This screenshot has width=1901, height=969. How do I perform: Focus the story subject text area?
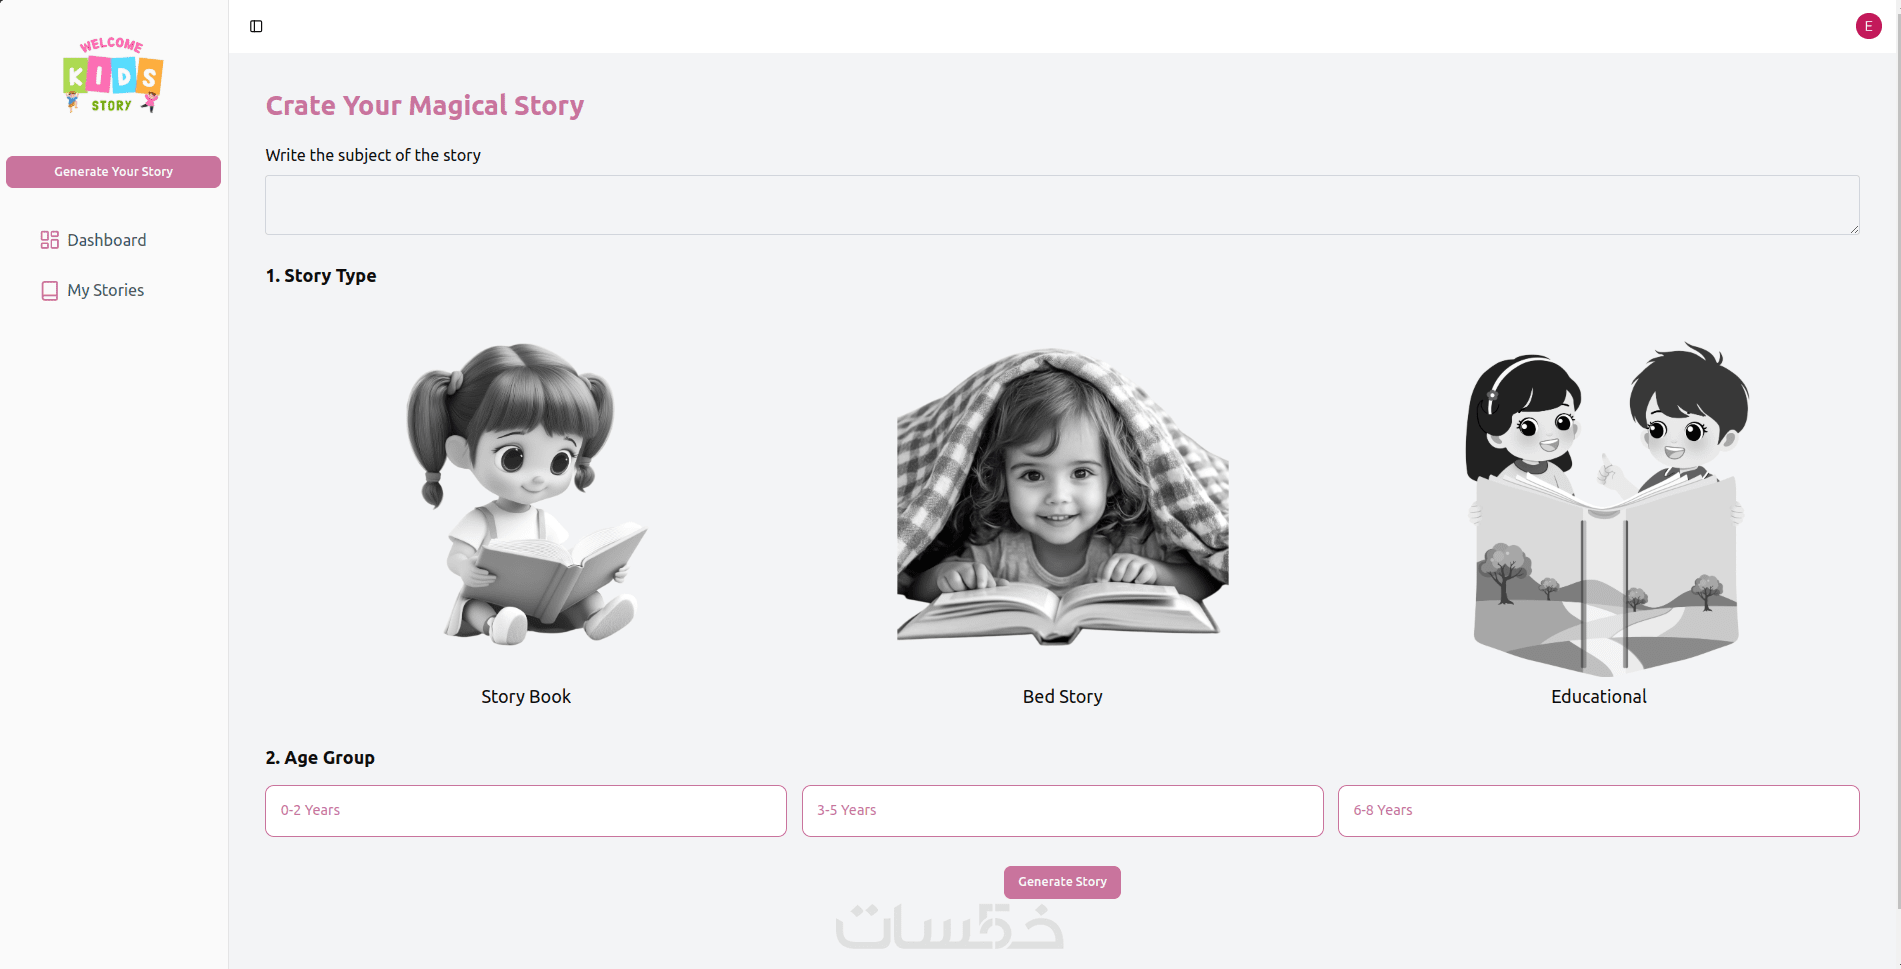tap(1062, 205)
